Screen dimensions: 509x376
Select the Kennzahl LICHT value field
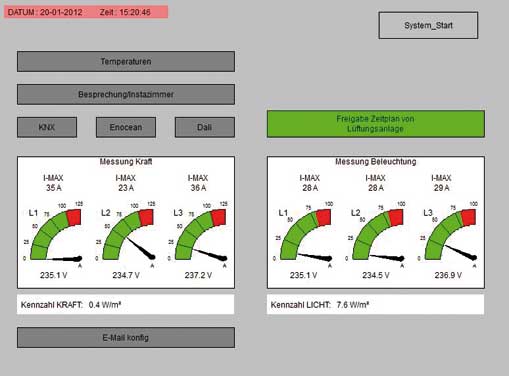point(375,304)
